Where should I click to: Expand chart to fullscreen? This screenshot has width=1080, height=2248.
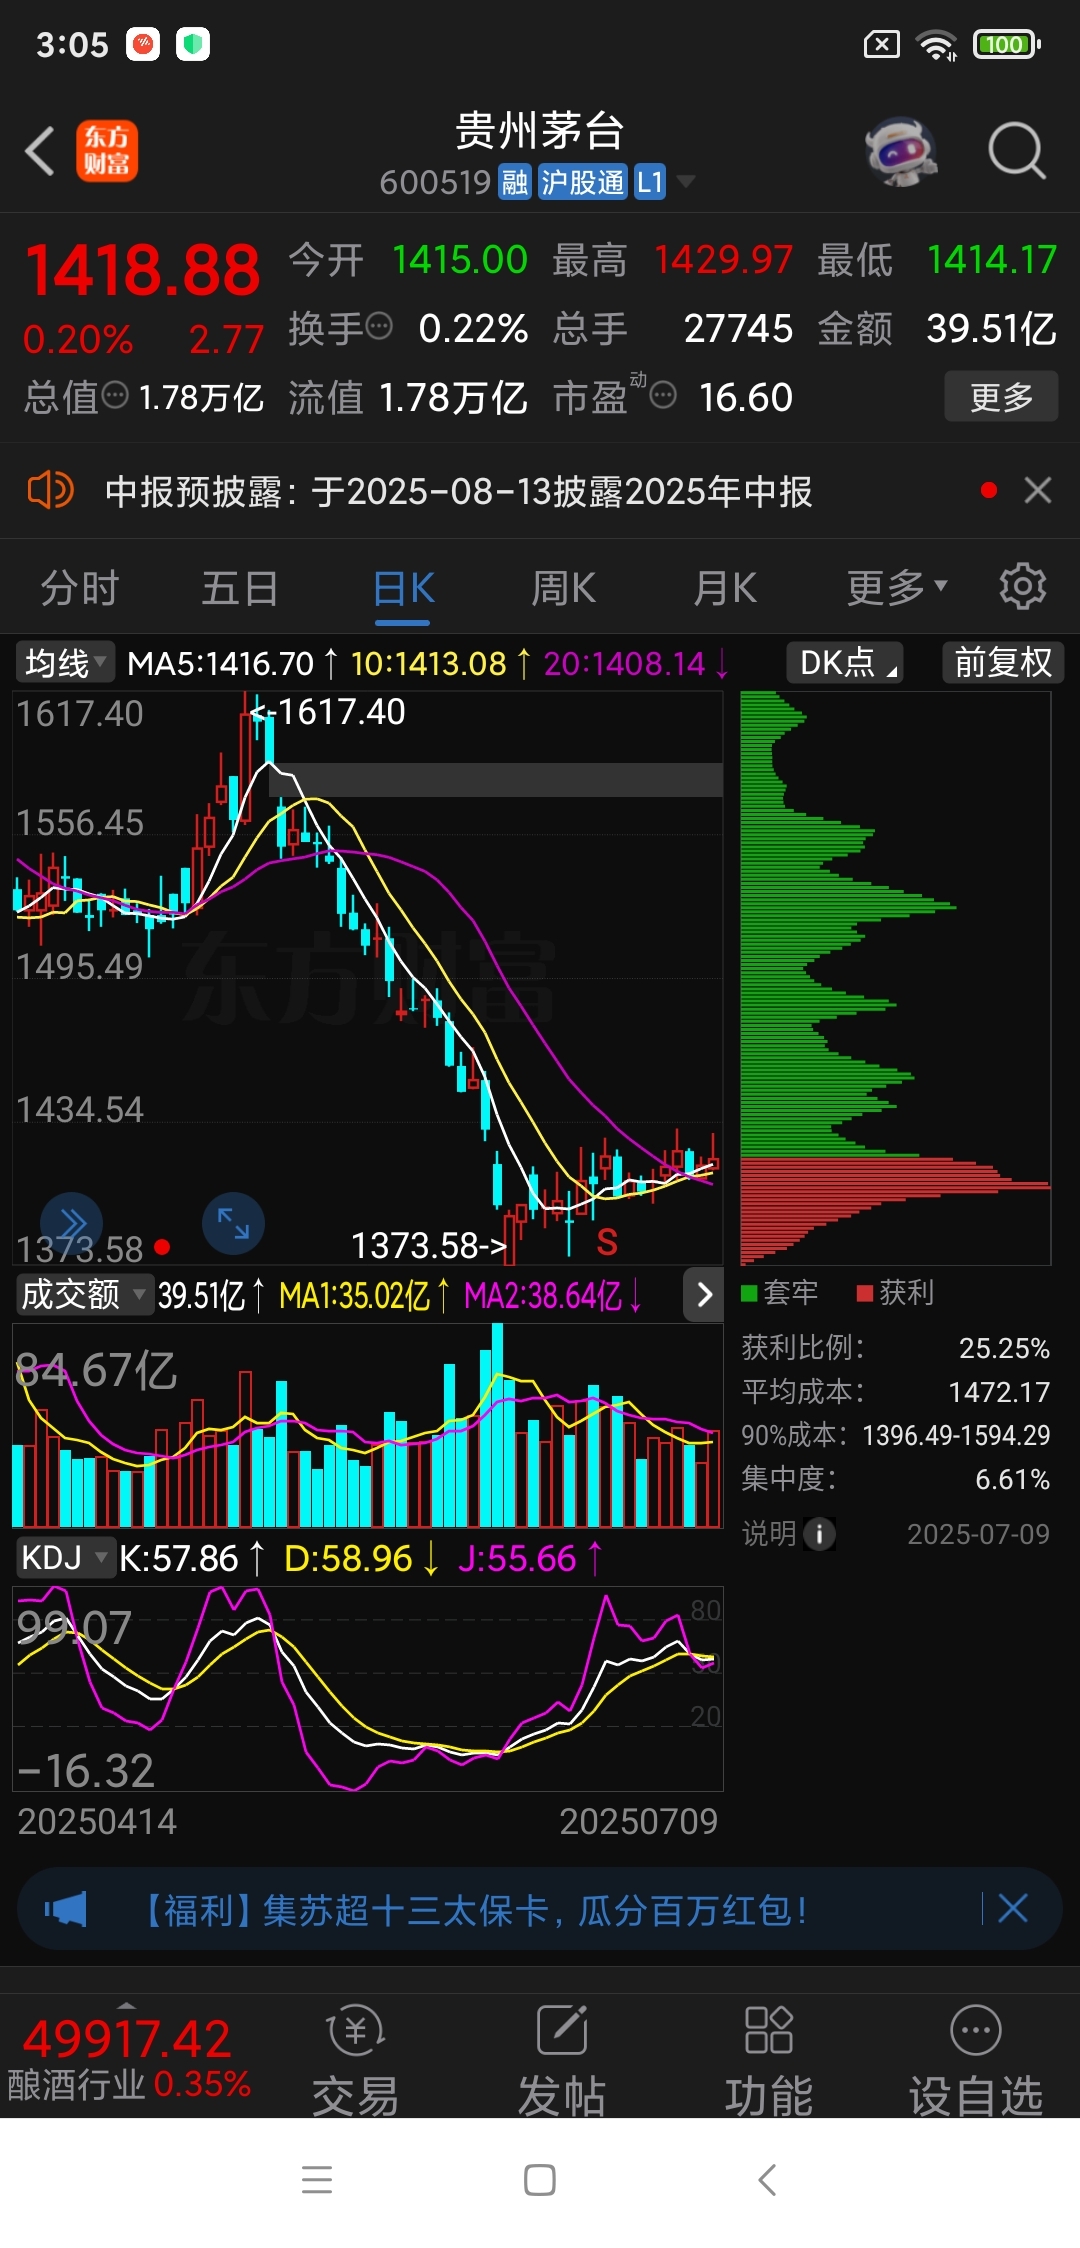(x=233, y=1223)
